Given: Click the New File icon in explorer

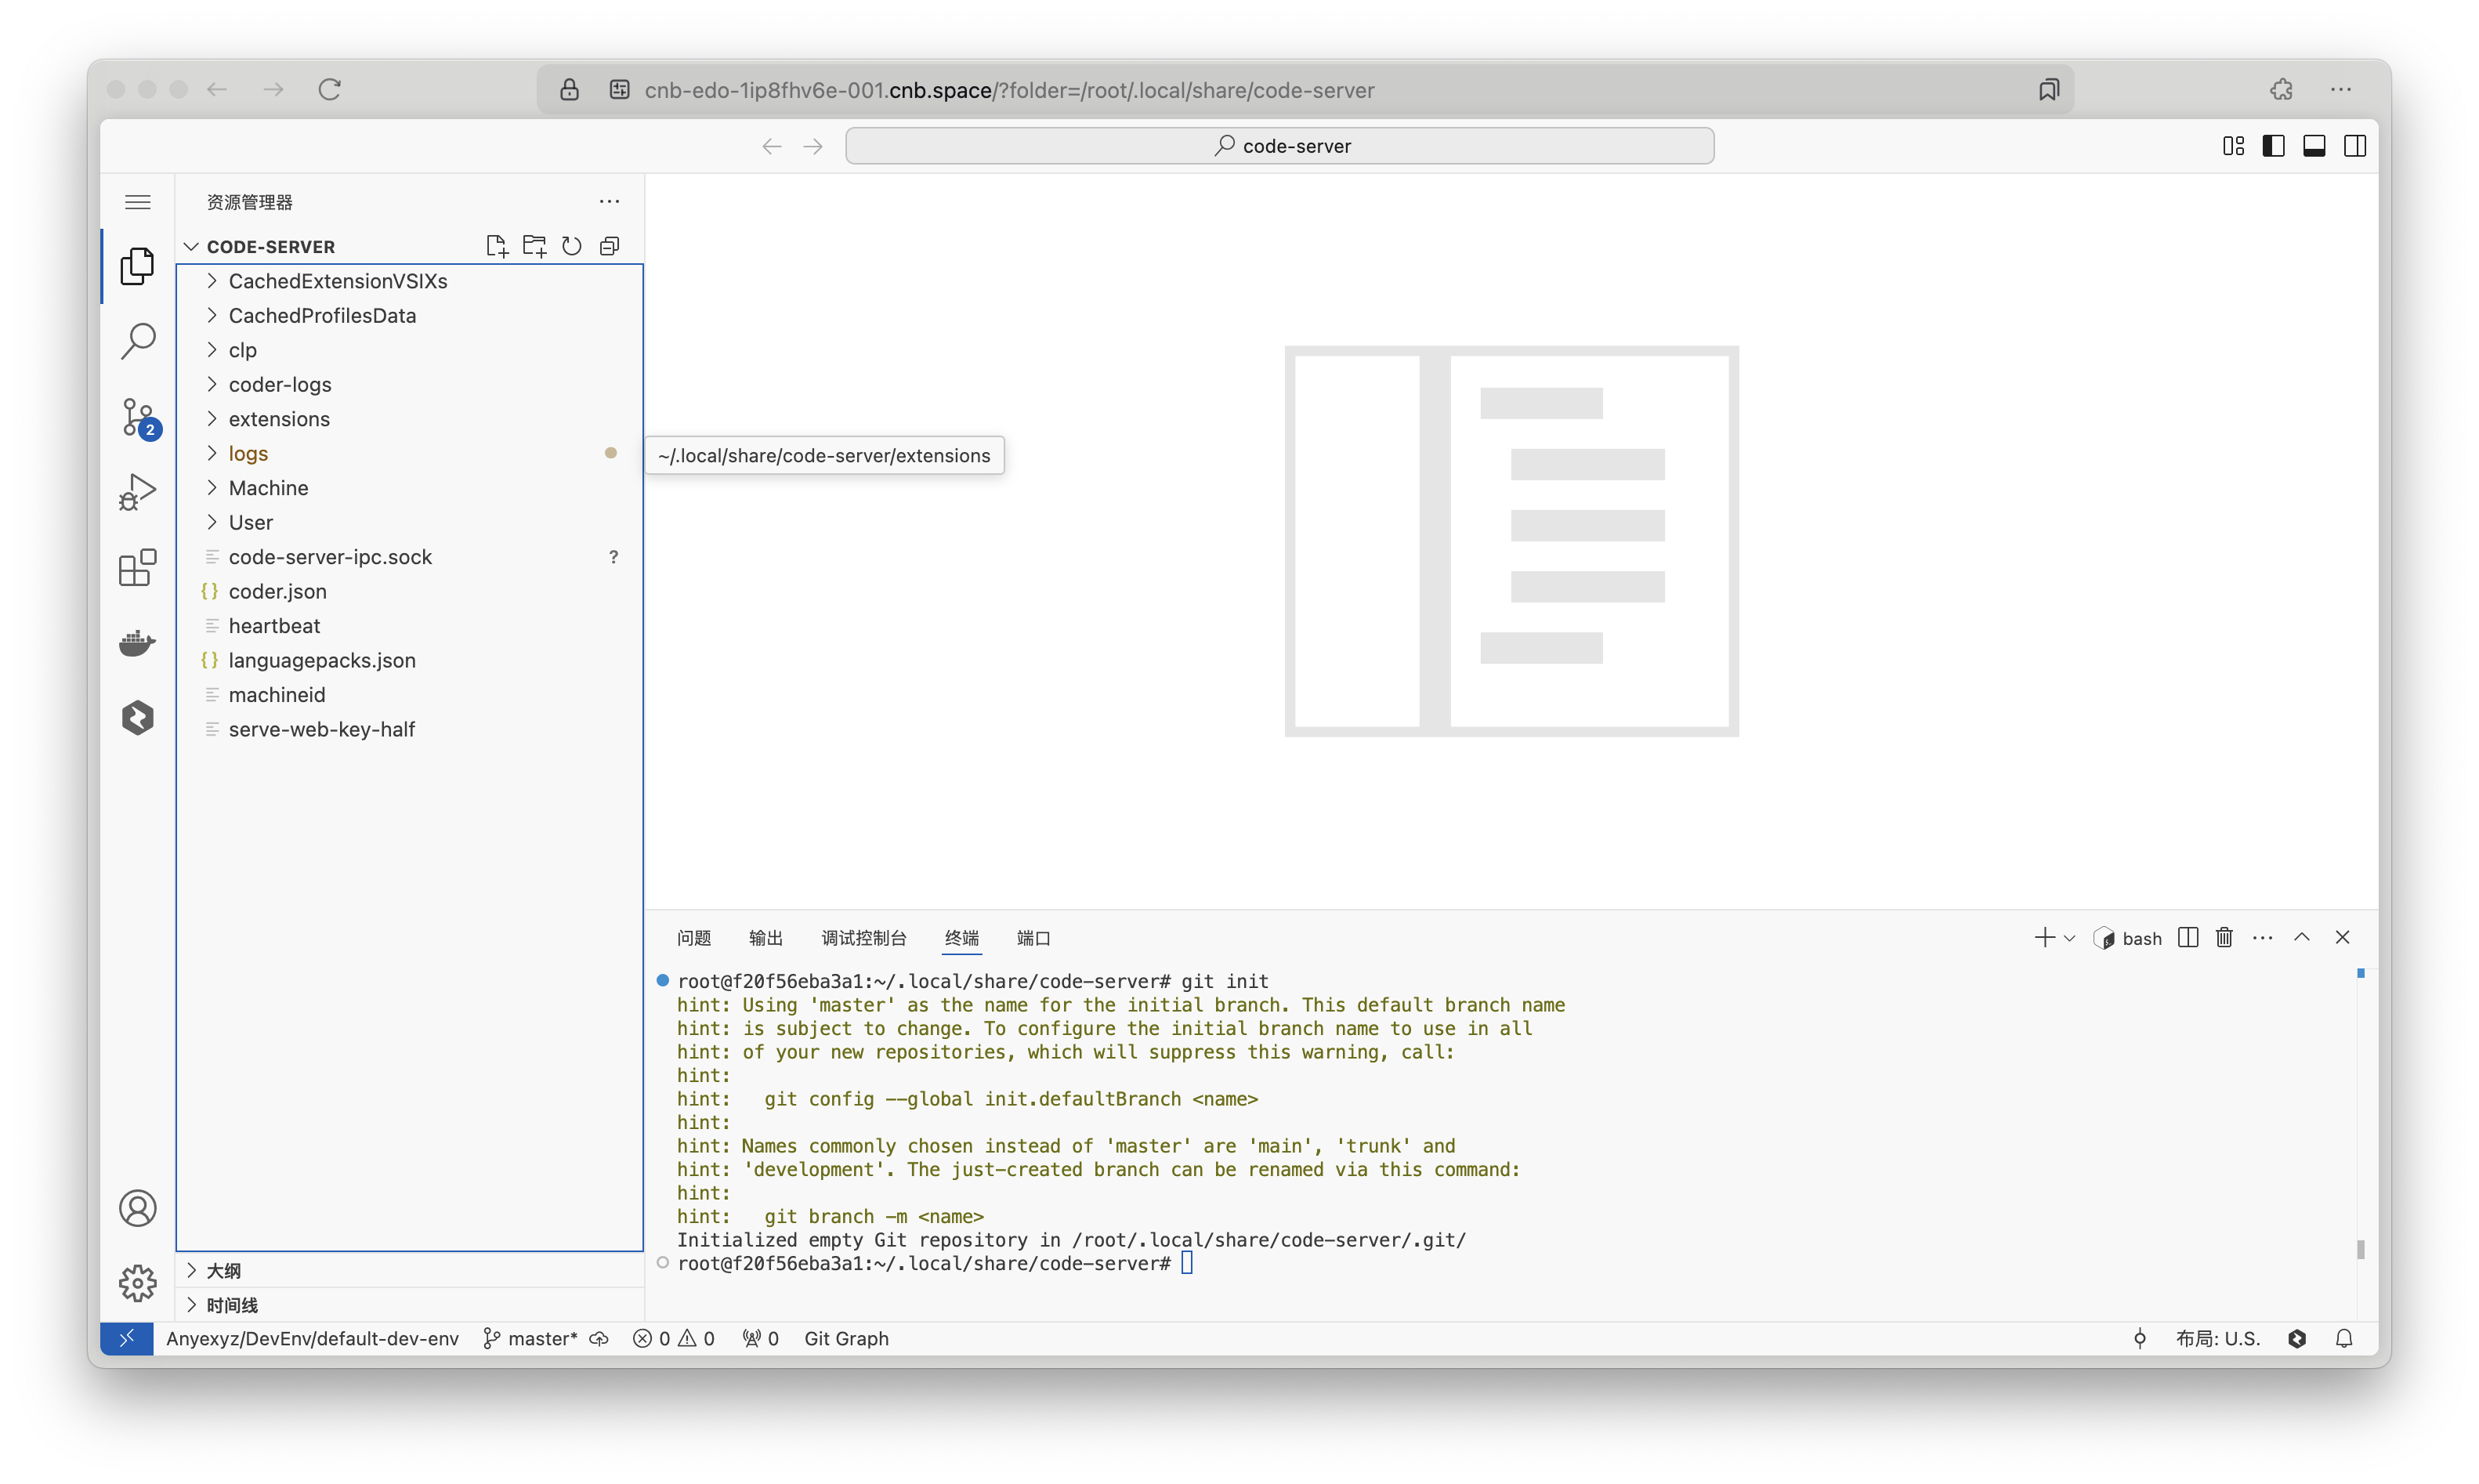Looking at the screenshot, I should point(496,246).
